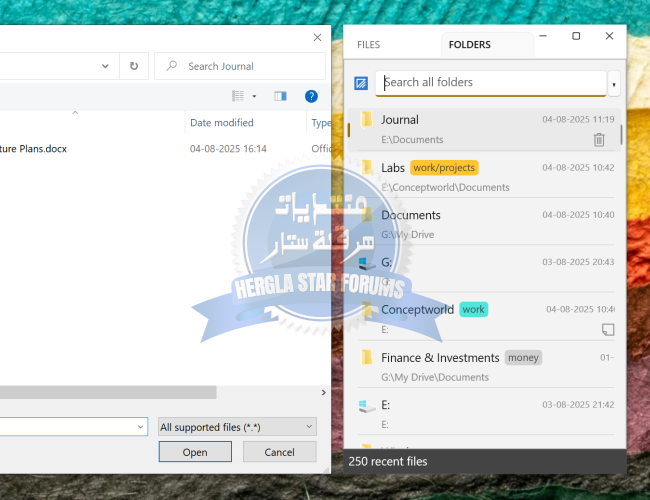
Task: Click the note icon on Conceptworld row
Action: [x=607, y=329]
